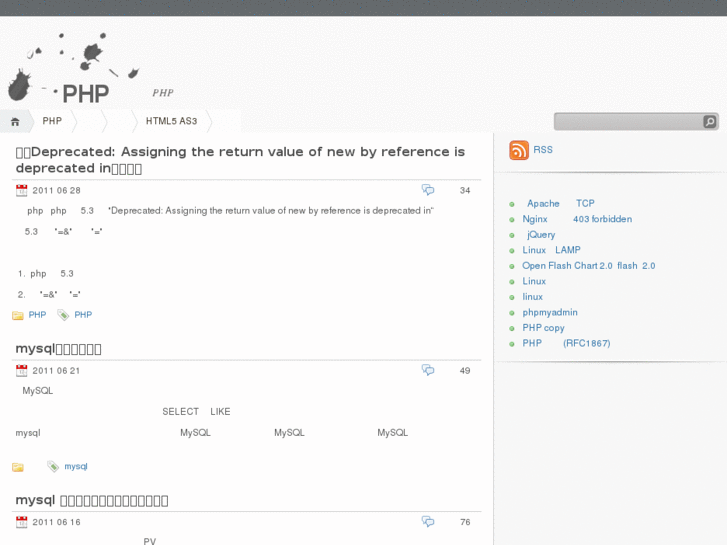
Task: Open the PHP copy sidebar link
Action: (x=543, y=328)
